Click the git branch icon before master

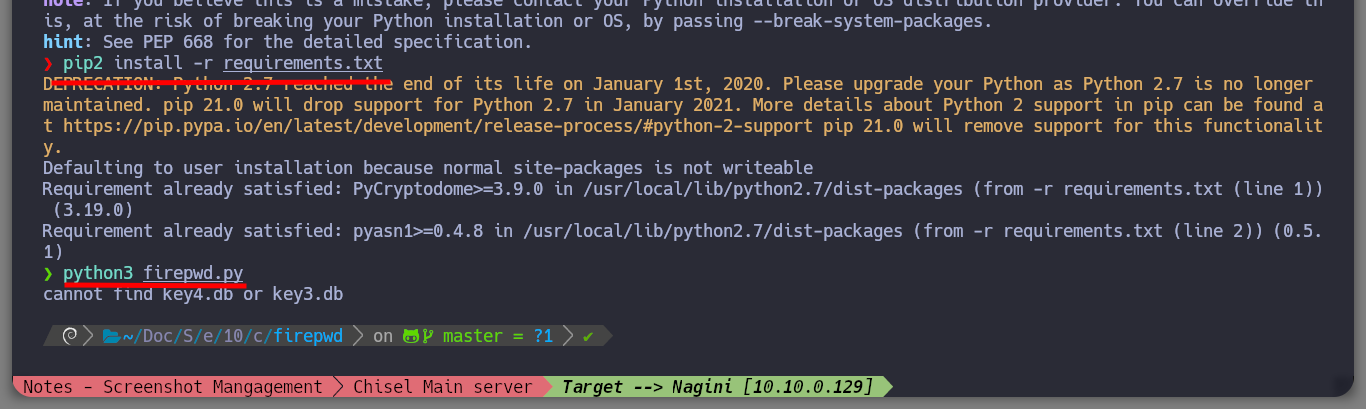427,337
